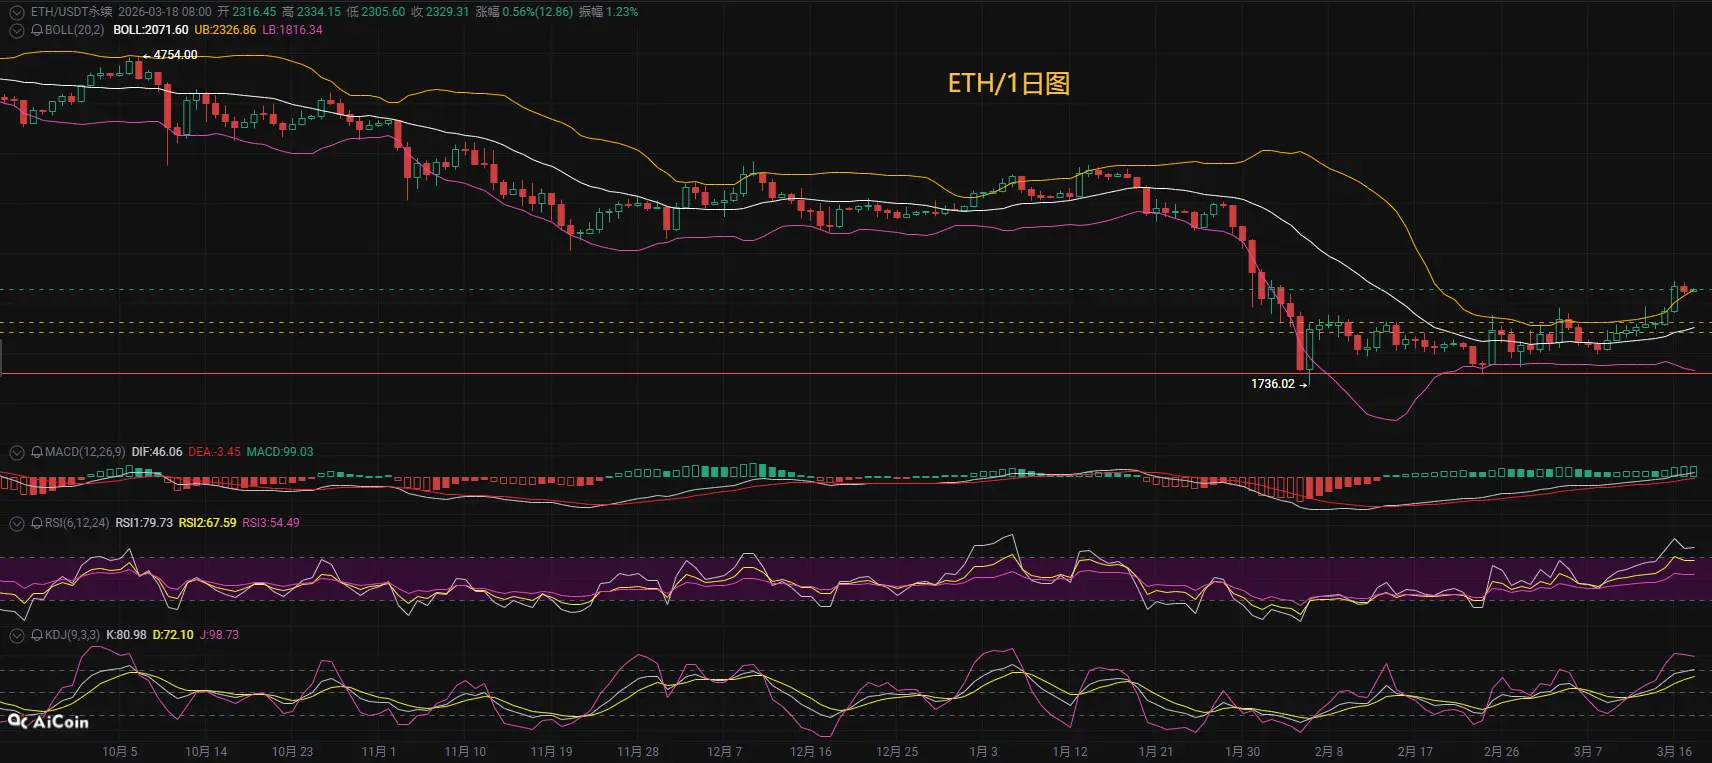Click the open price 2316.45
This screenshot has height=763, width=1712.
tap(254, 12)
